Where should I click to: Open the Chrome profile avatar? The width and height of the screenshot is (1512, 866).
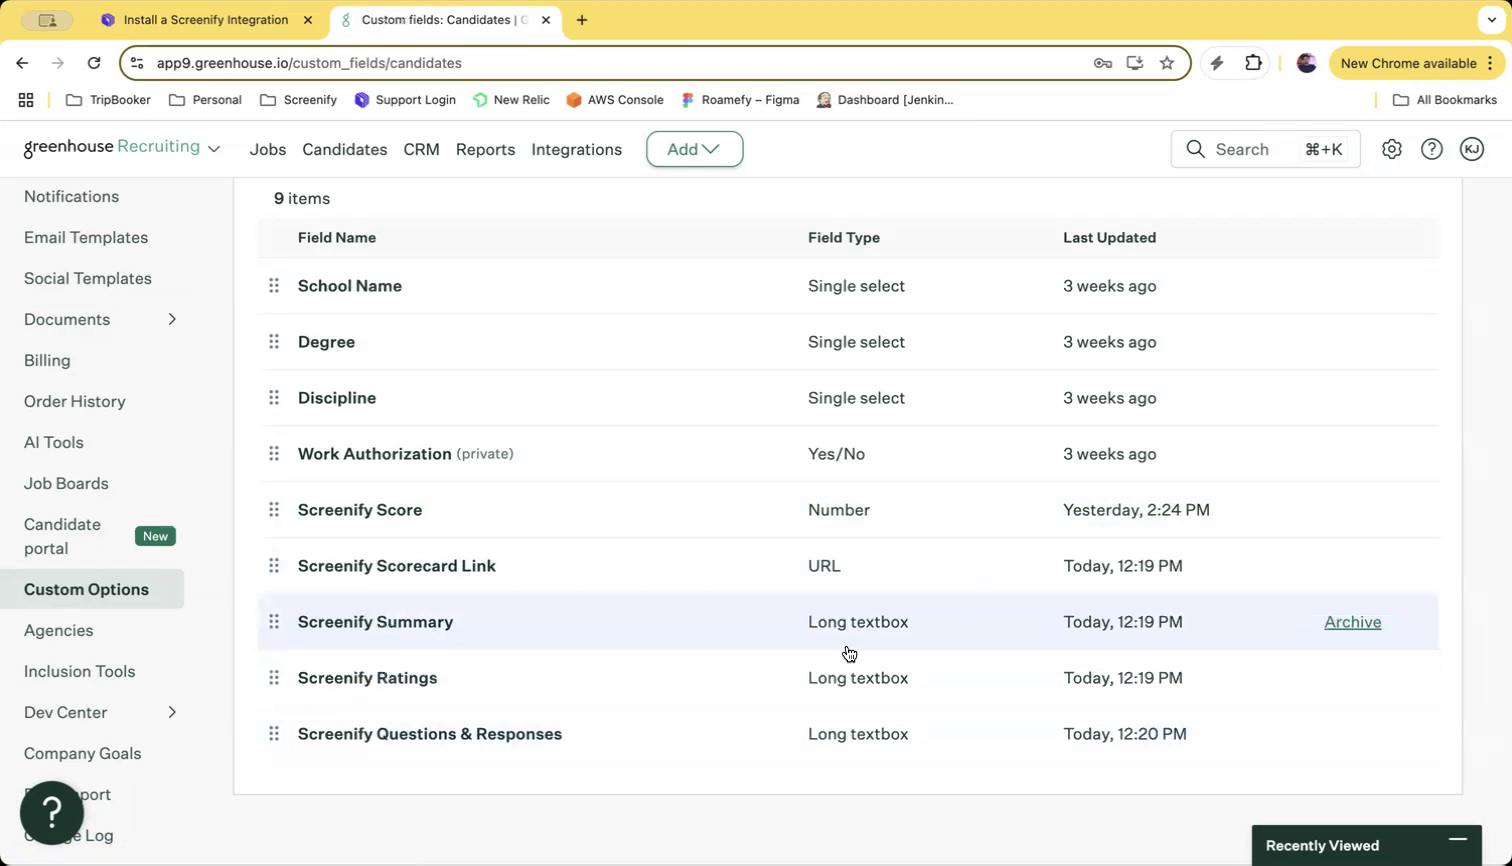(x=1306, y=63)
